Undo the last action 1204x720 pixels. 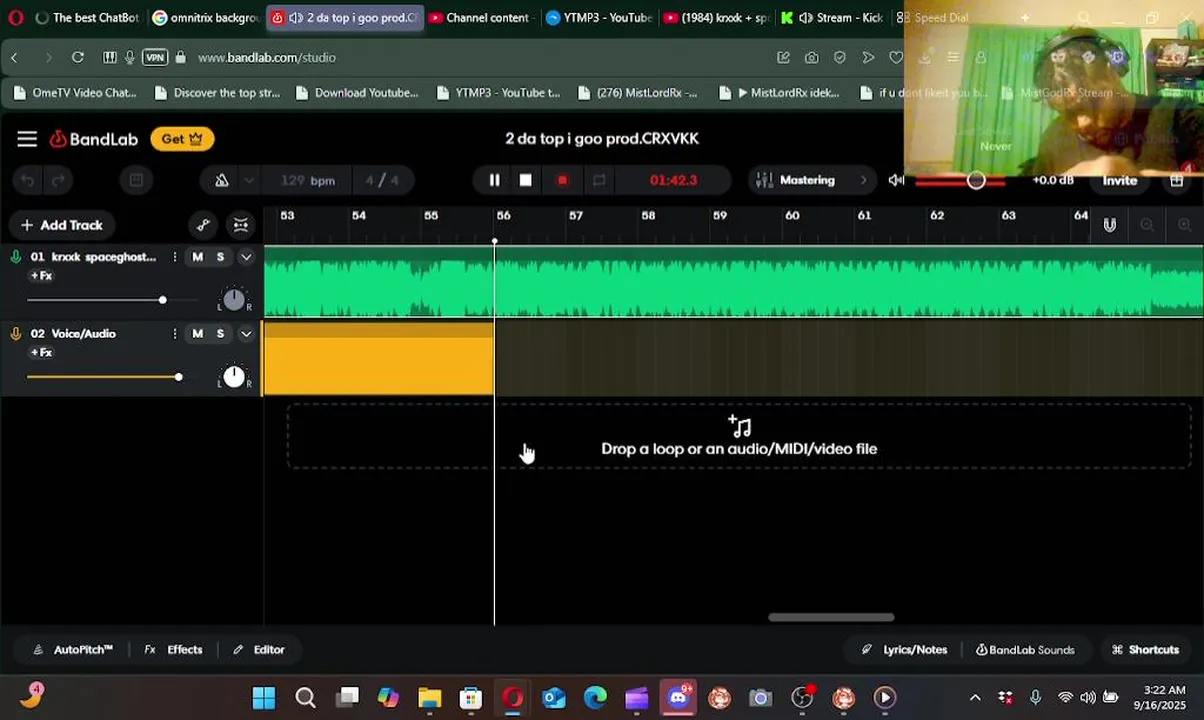[x=28, y=180]
